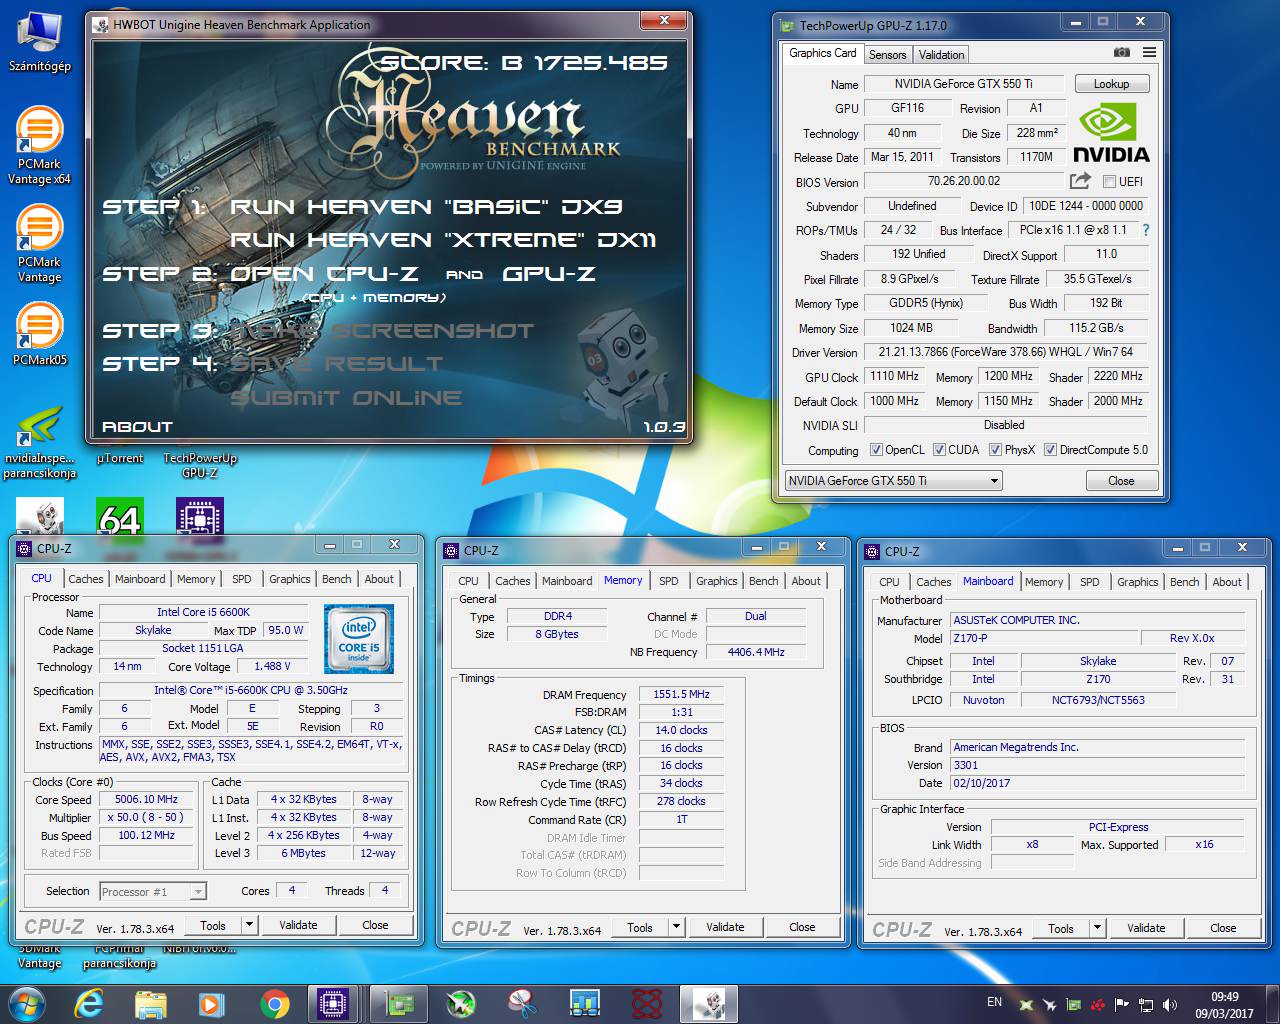1280x1024 pixels.
Task: Switch to Heaven robot taskbar icon
Action: point(710,1003)
